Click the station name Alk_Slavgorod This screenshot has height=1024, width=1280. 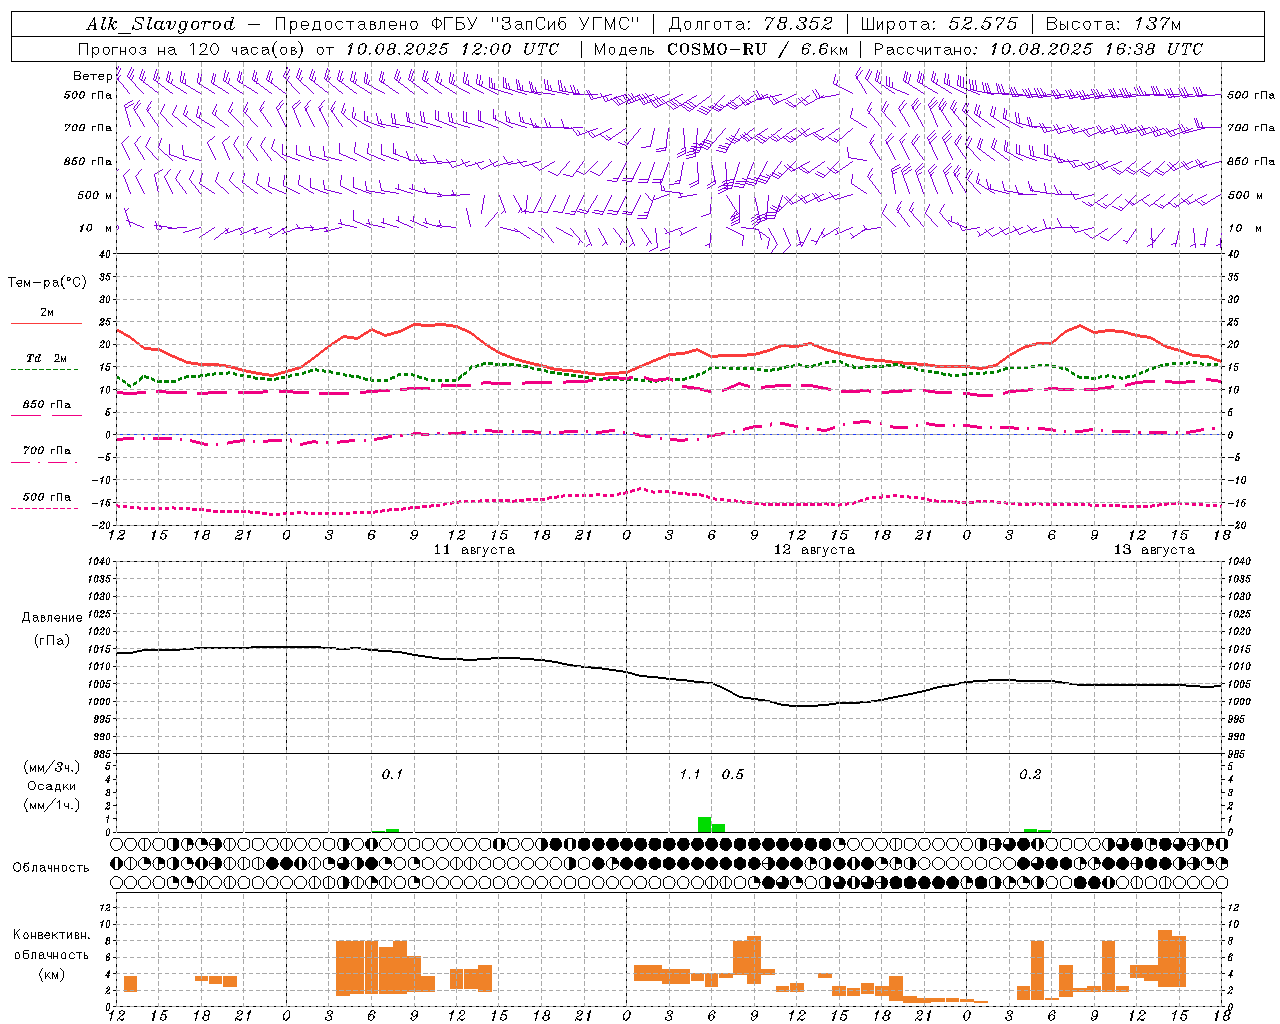point(161,24)
